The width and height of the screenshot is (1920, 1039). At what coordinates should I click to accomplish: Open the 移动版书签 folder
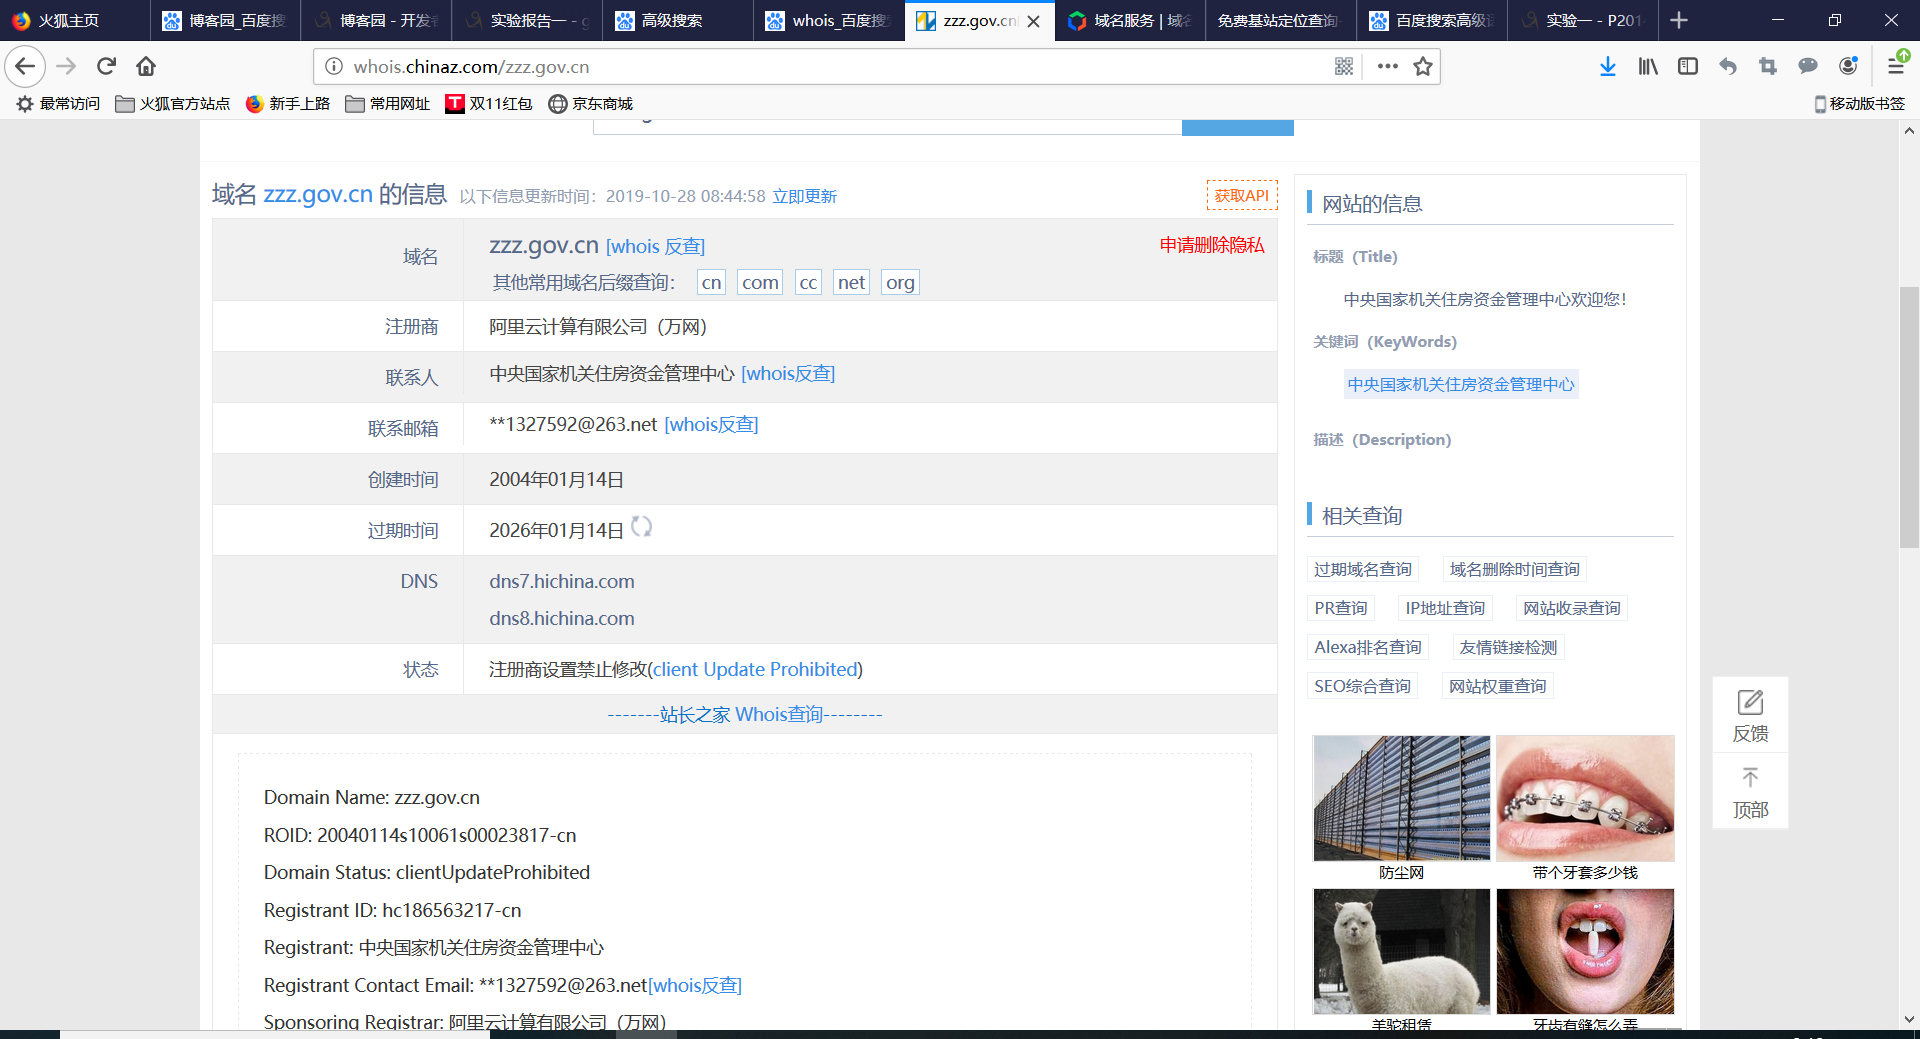coord(1860,104)
